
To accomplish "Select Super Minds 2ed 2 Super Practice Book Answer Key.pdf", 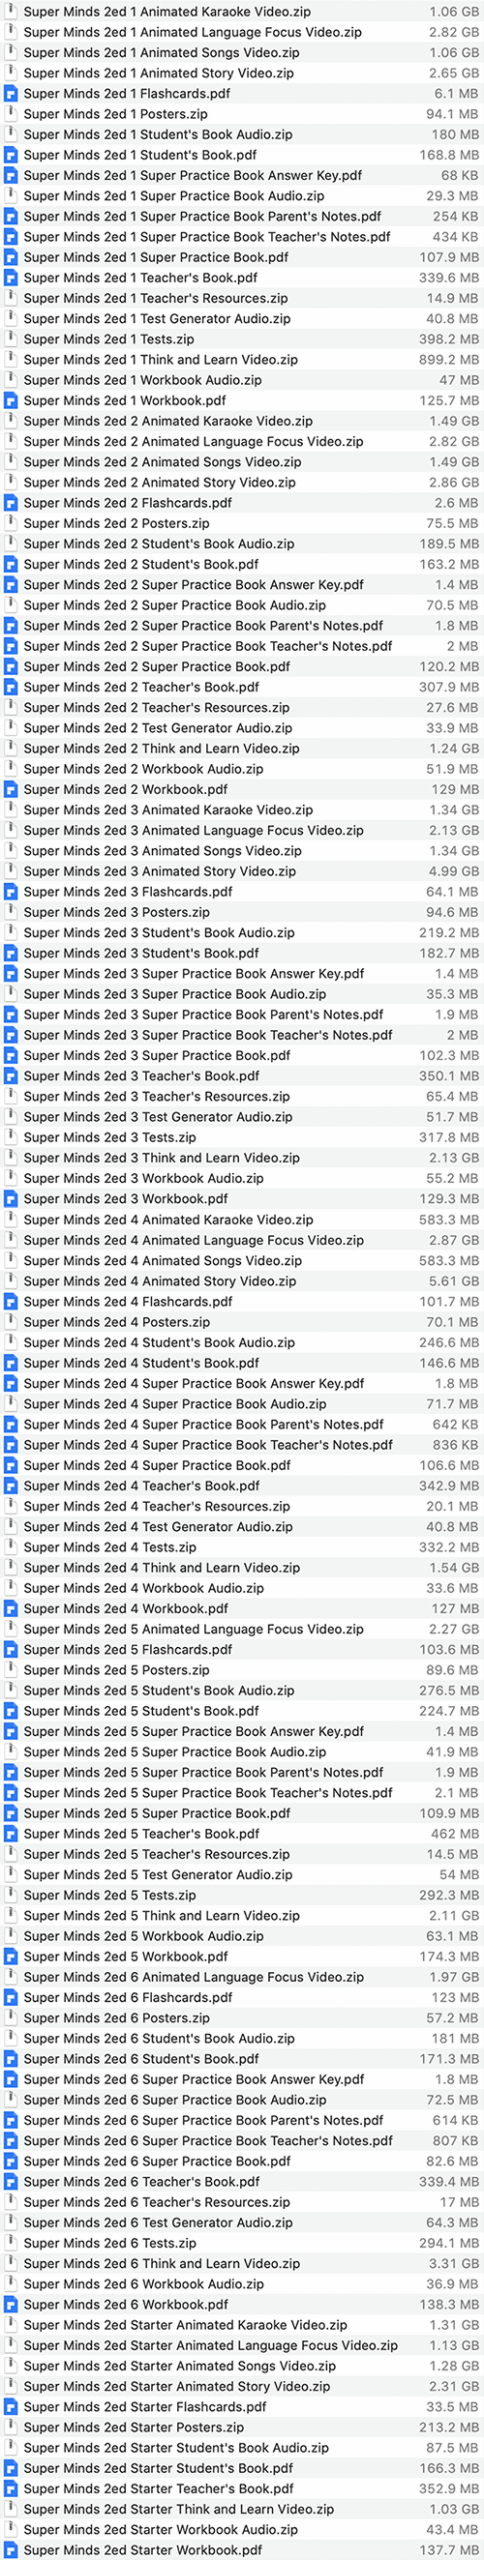I will pyautogui.click(x=242, y=585).
